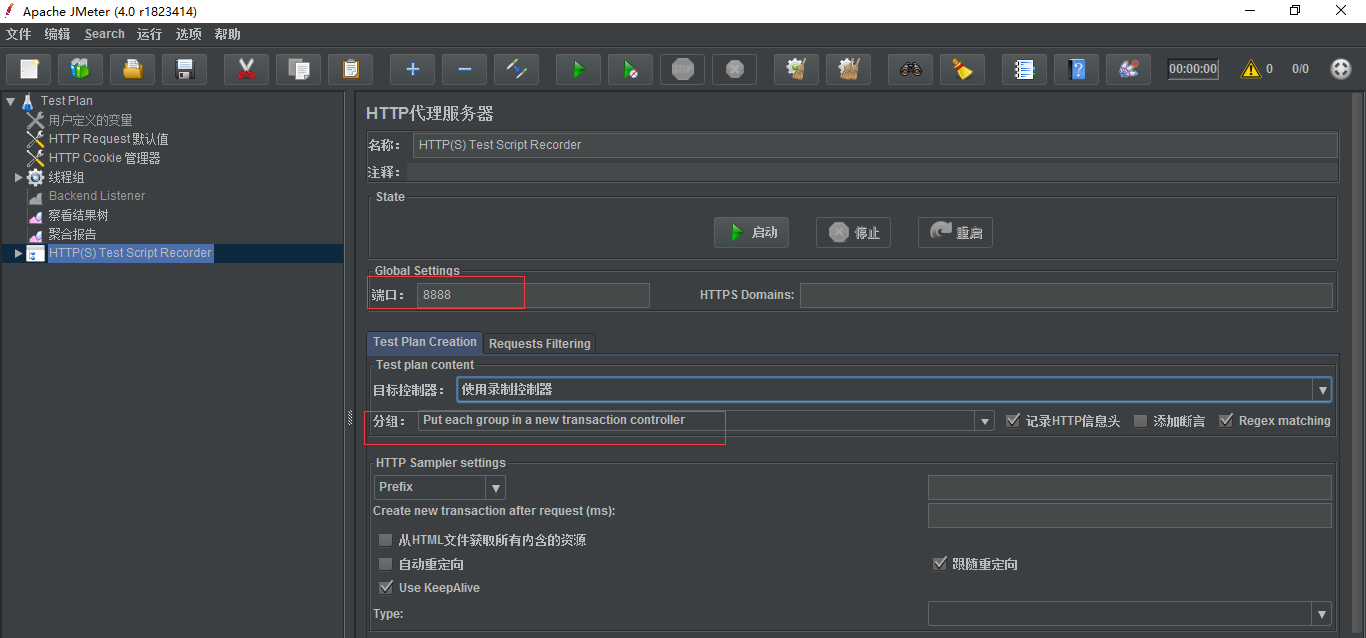Click the 启动 start button
The width and height of the screenshot is (1366, 638).
[751, 232]
